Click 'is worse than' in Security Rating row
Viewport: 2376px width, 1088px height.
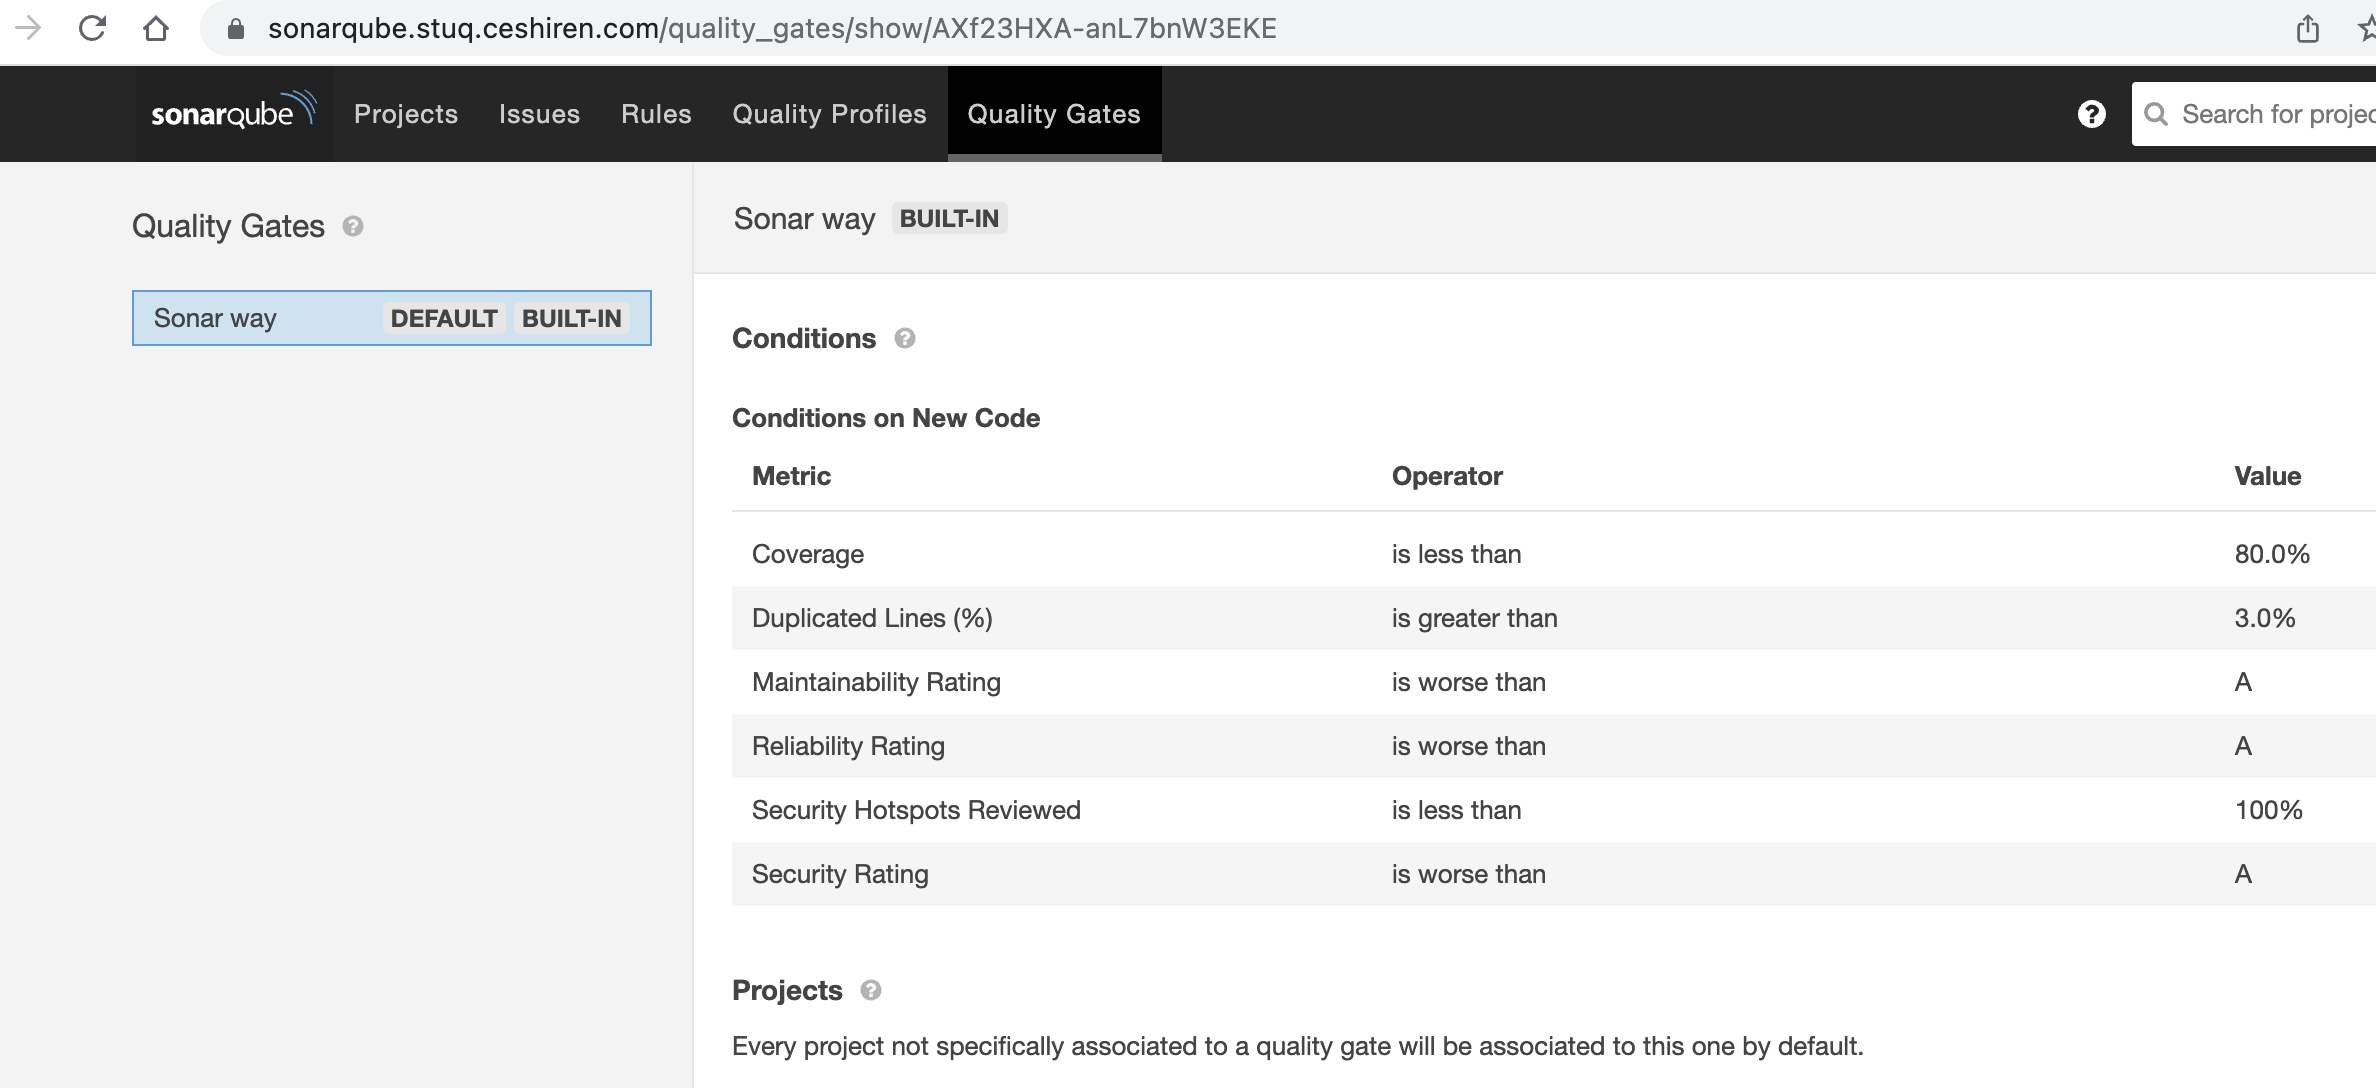(1468, 874)
